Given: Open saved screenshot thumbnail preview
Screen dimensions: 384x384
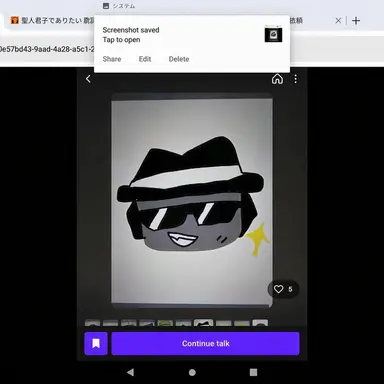Looking at the screenshot, I should click(x=273, y=34).
